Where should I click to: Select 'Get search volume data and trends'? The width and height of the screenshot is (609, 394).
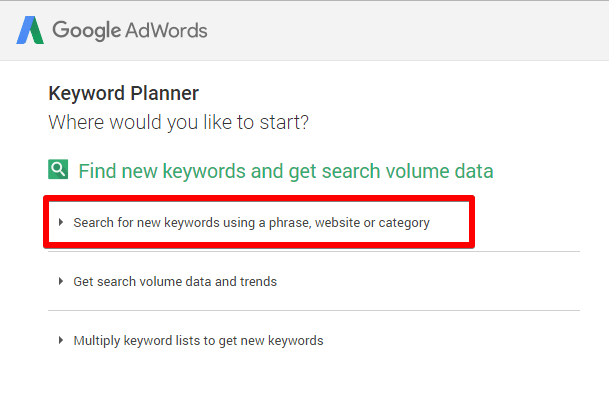pos(175,281)
